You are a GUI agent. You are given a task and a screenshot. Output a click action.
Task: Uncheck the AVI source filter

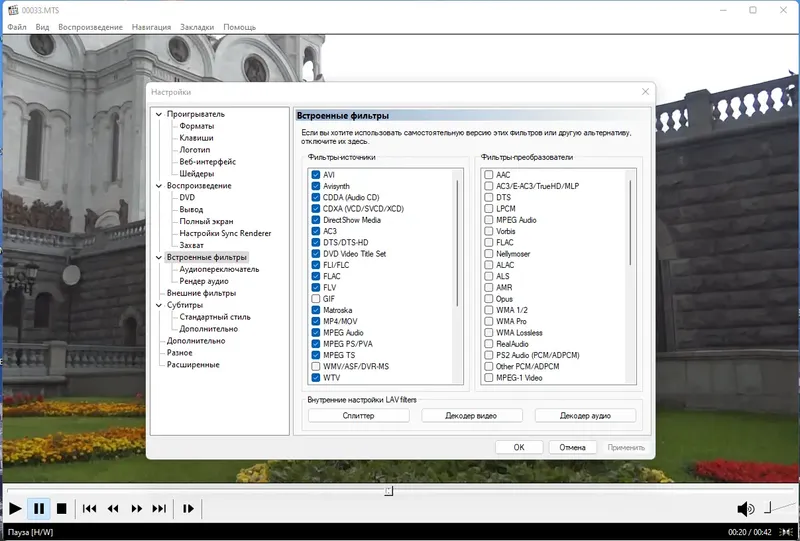point(316,175)
